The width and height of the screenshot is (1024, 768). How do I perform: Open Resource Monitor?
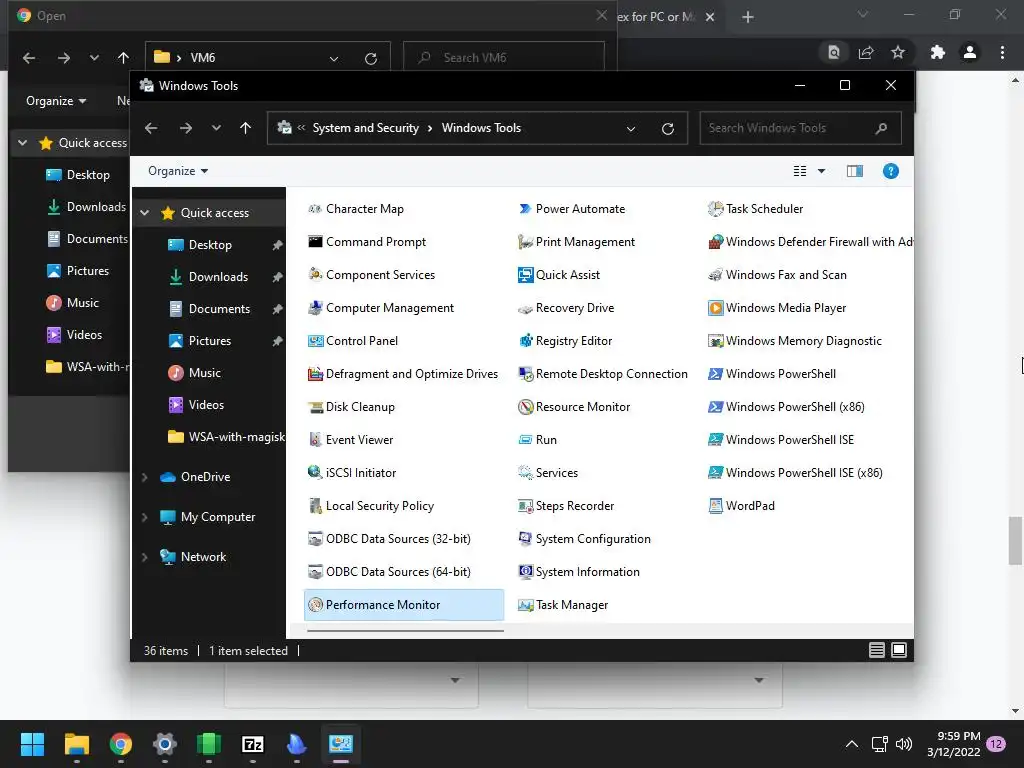coord(574,407)
